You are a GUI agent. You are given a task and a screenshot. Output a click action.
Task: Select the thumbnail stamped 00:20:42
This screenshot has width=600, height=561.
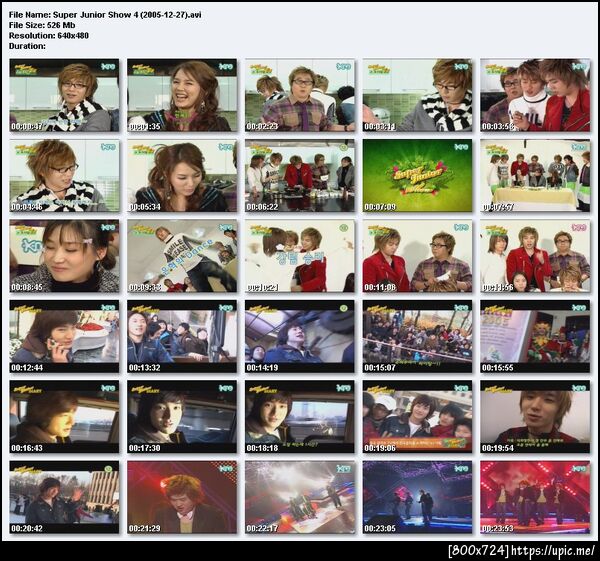pyautogui.click(x=64, y=497)
